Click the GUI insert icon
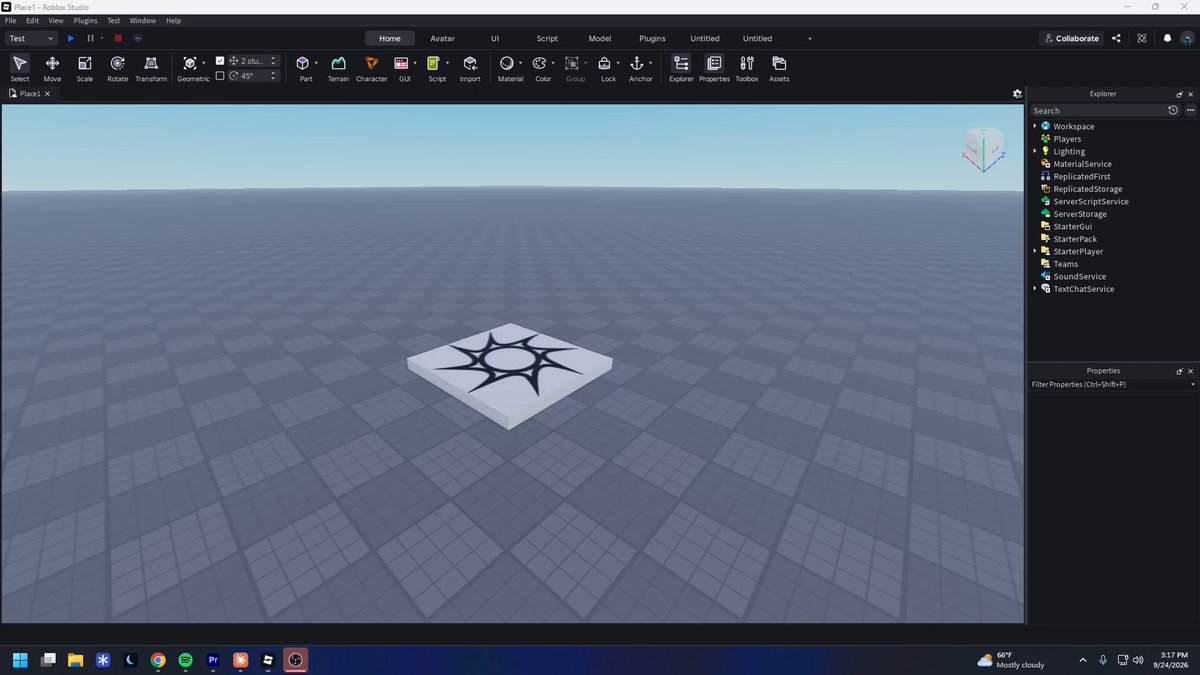The image size is (1200, 675). point(401,63)
